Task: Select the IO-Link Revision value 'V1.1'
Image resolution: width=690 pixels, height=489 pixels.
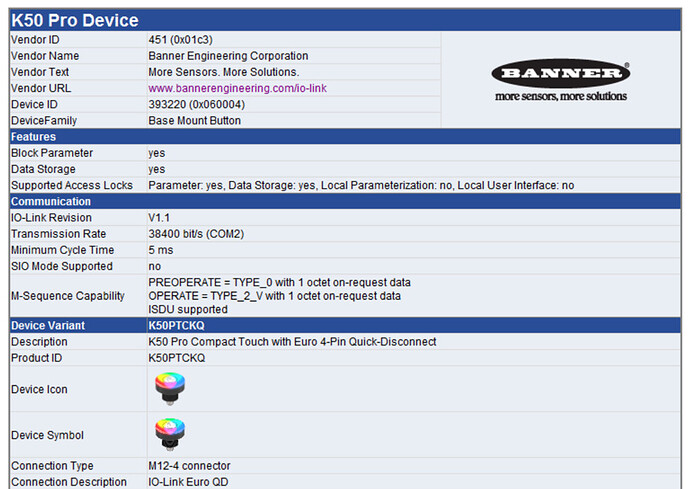Action: click(x=159, y=217)
